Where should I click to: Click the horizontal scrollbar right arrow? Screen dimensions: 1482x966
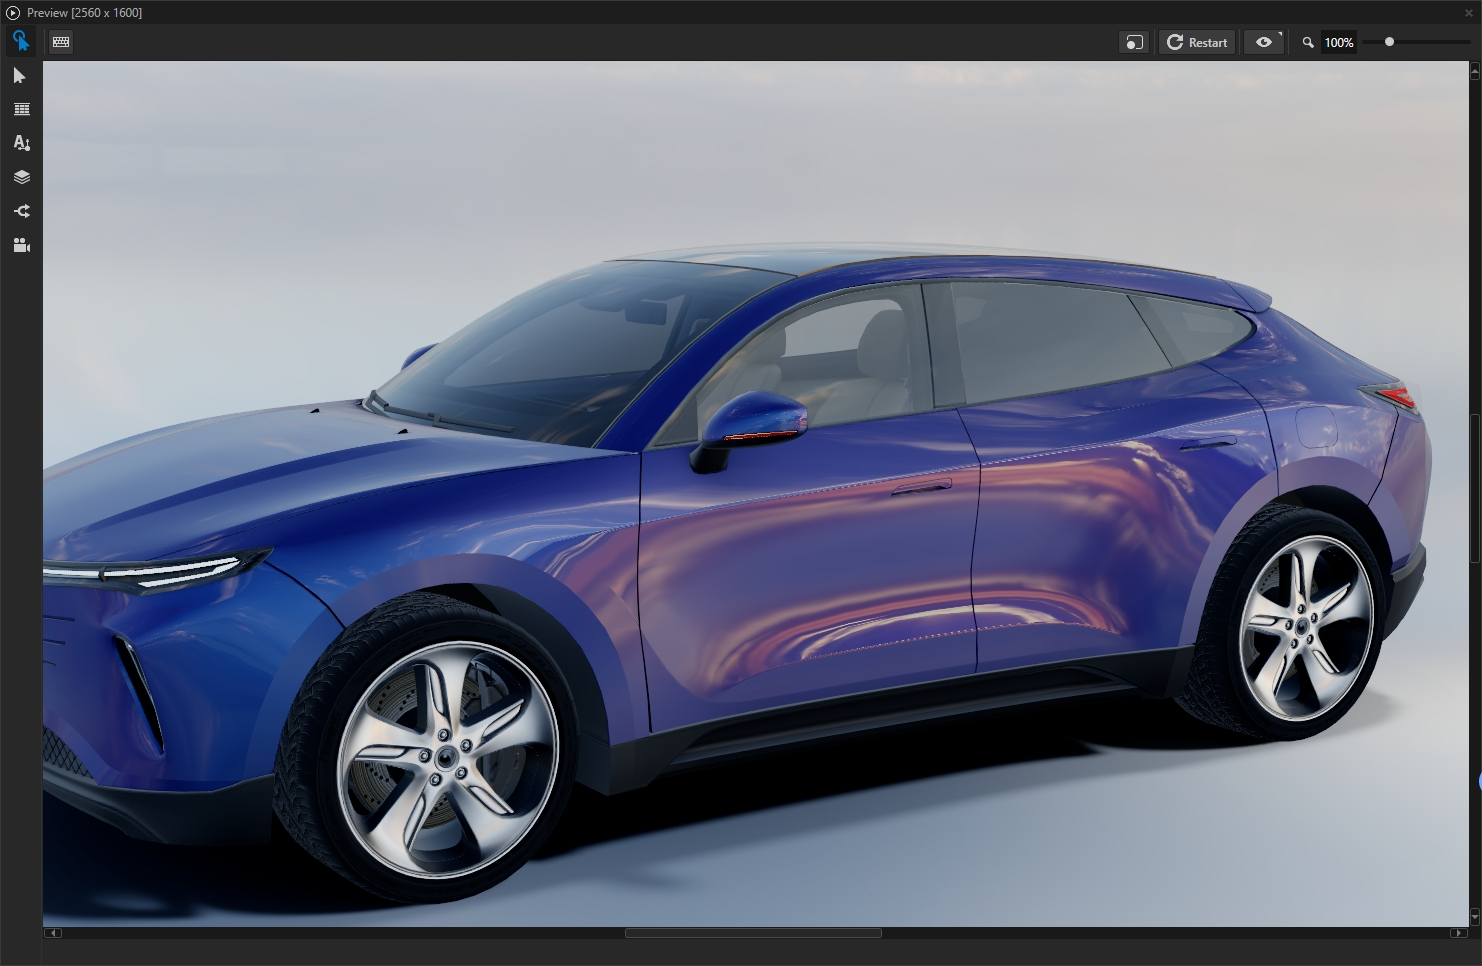pyautogui.click(x=1458, y=933)
